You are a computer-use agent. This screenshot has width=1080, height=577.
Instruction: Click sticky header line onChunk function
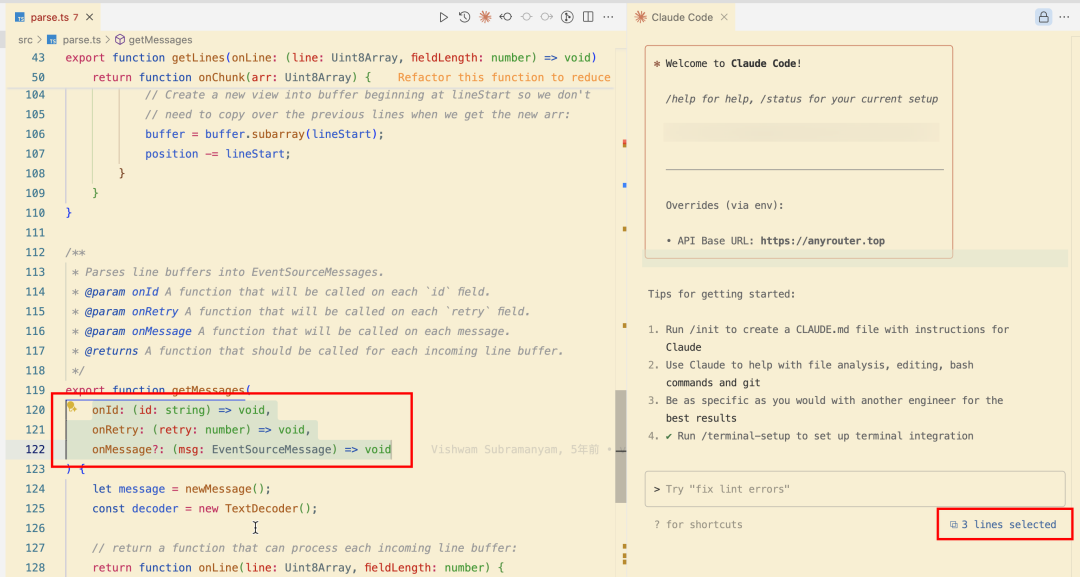231,77
